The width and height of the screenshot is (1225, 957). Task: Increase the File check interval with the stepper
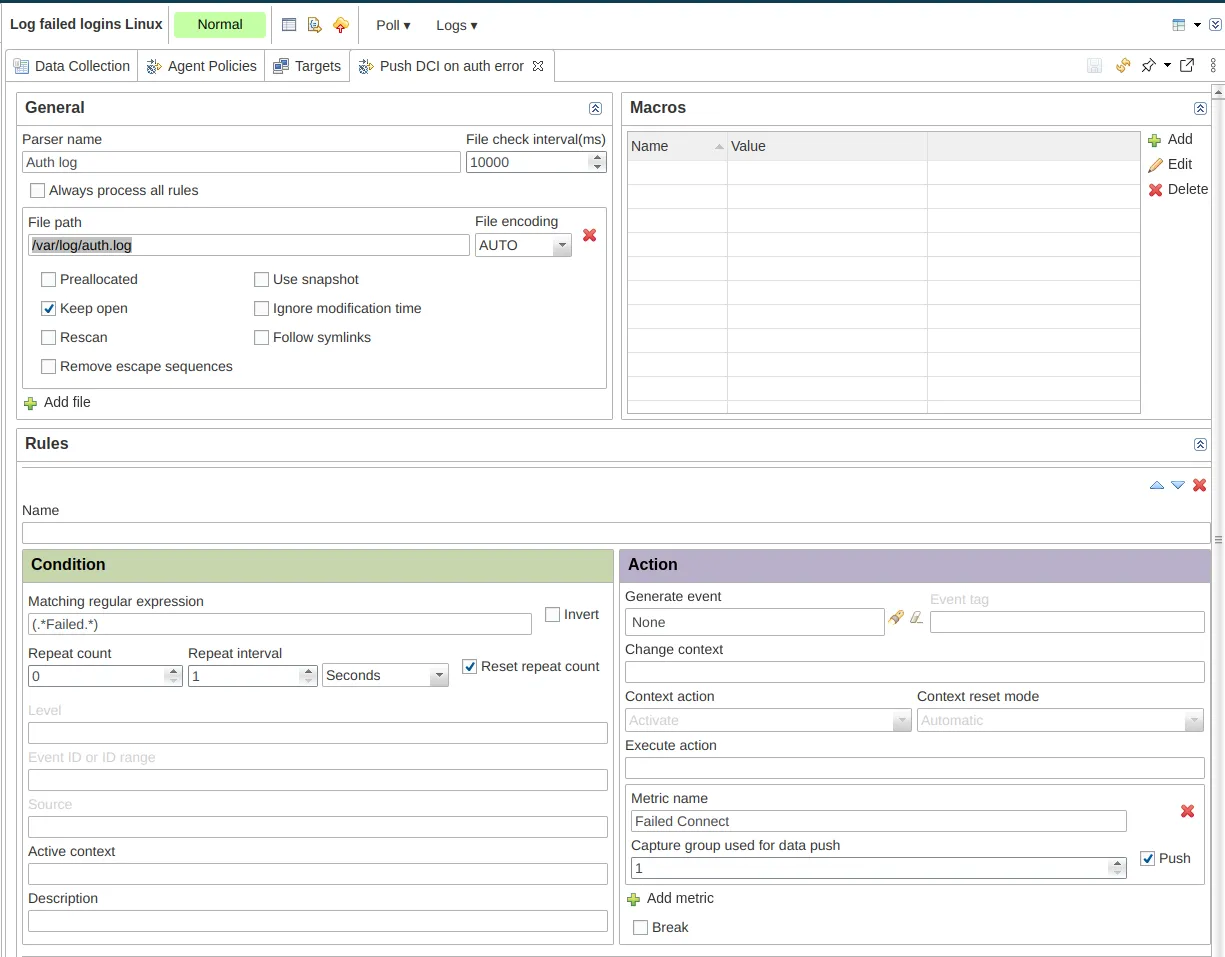597,157
